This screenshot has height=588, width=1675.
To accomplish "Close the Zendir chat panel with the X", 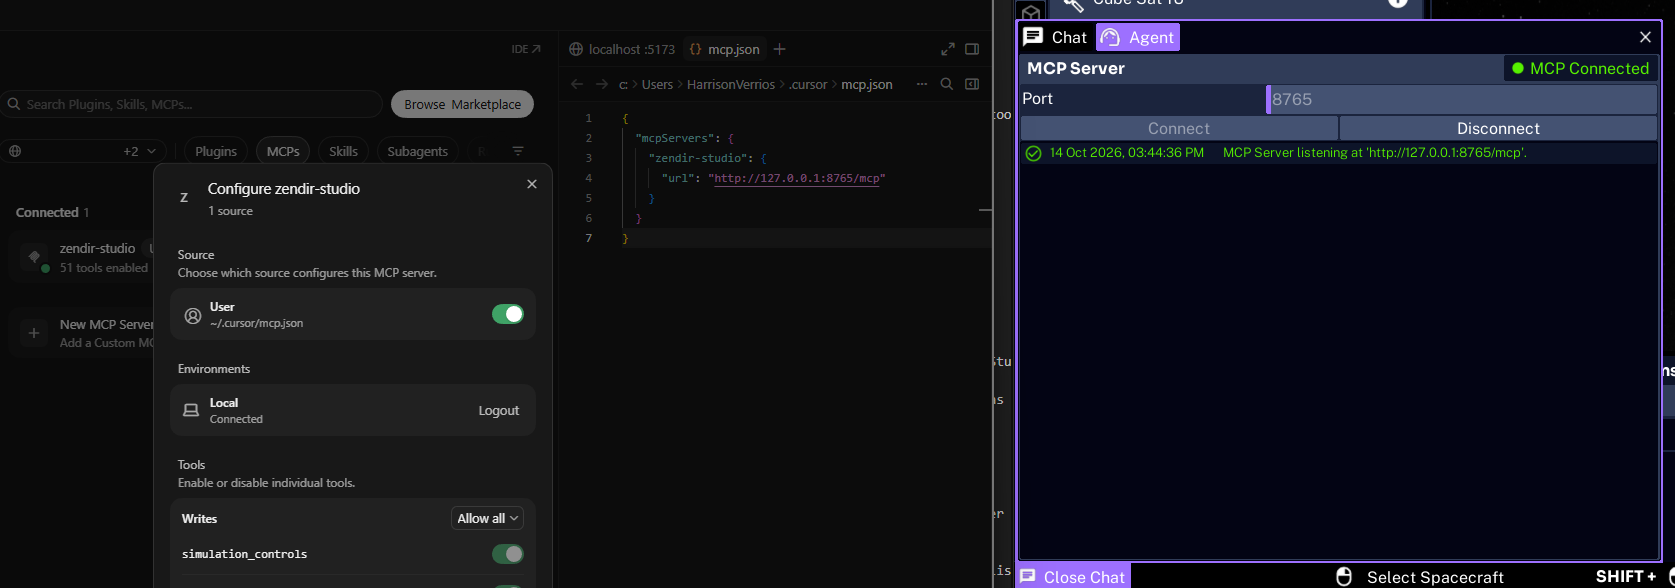I will [1645, 37].
